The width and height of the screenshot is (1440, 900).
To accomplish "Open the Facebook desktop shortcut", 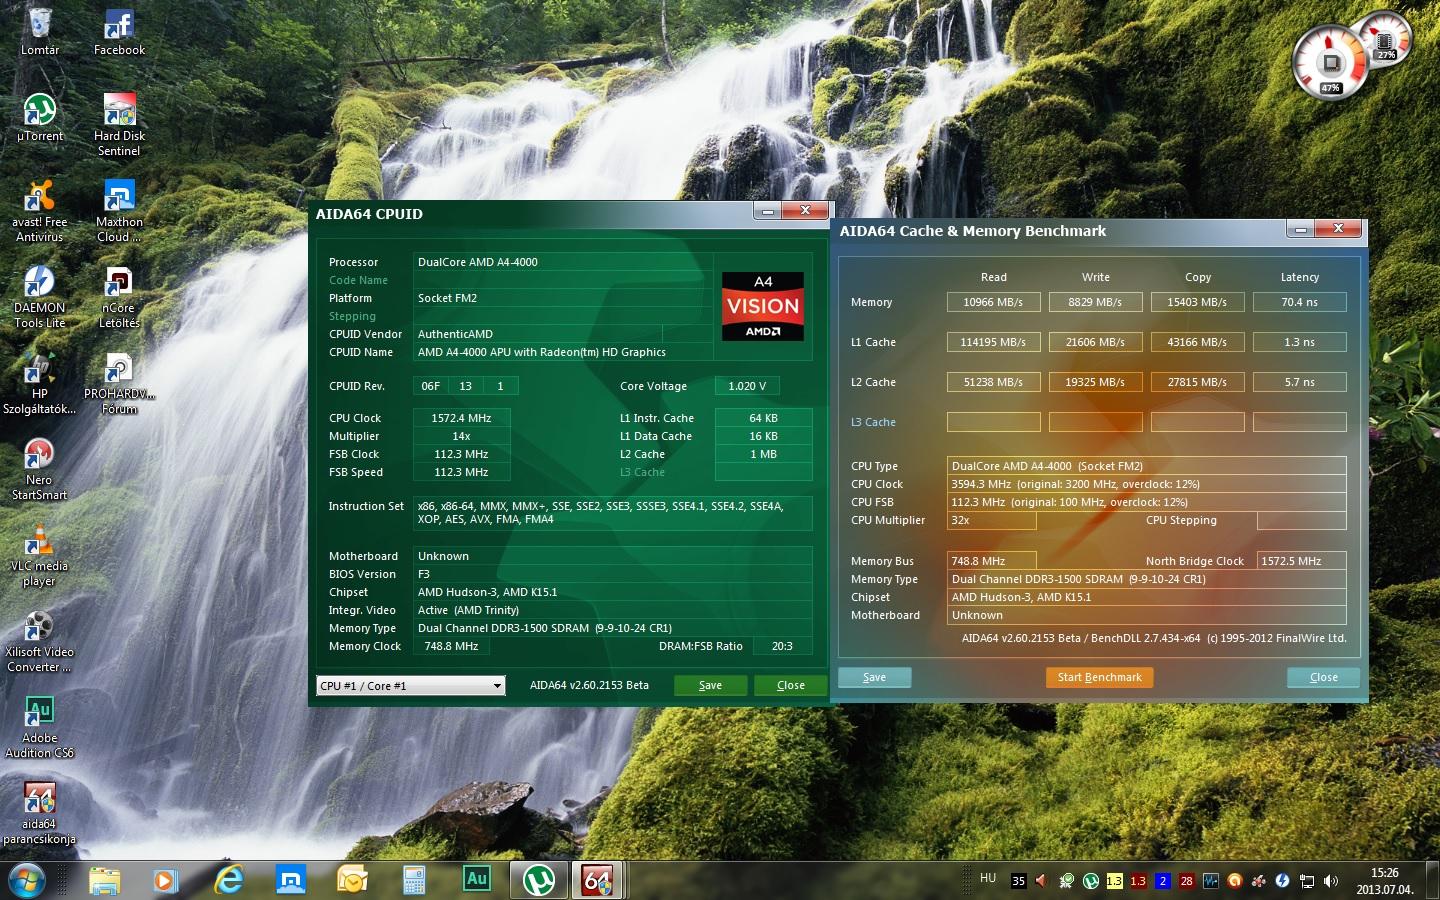I will coord(119,31).
